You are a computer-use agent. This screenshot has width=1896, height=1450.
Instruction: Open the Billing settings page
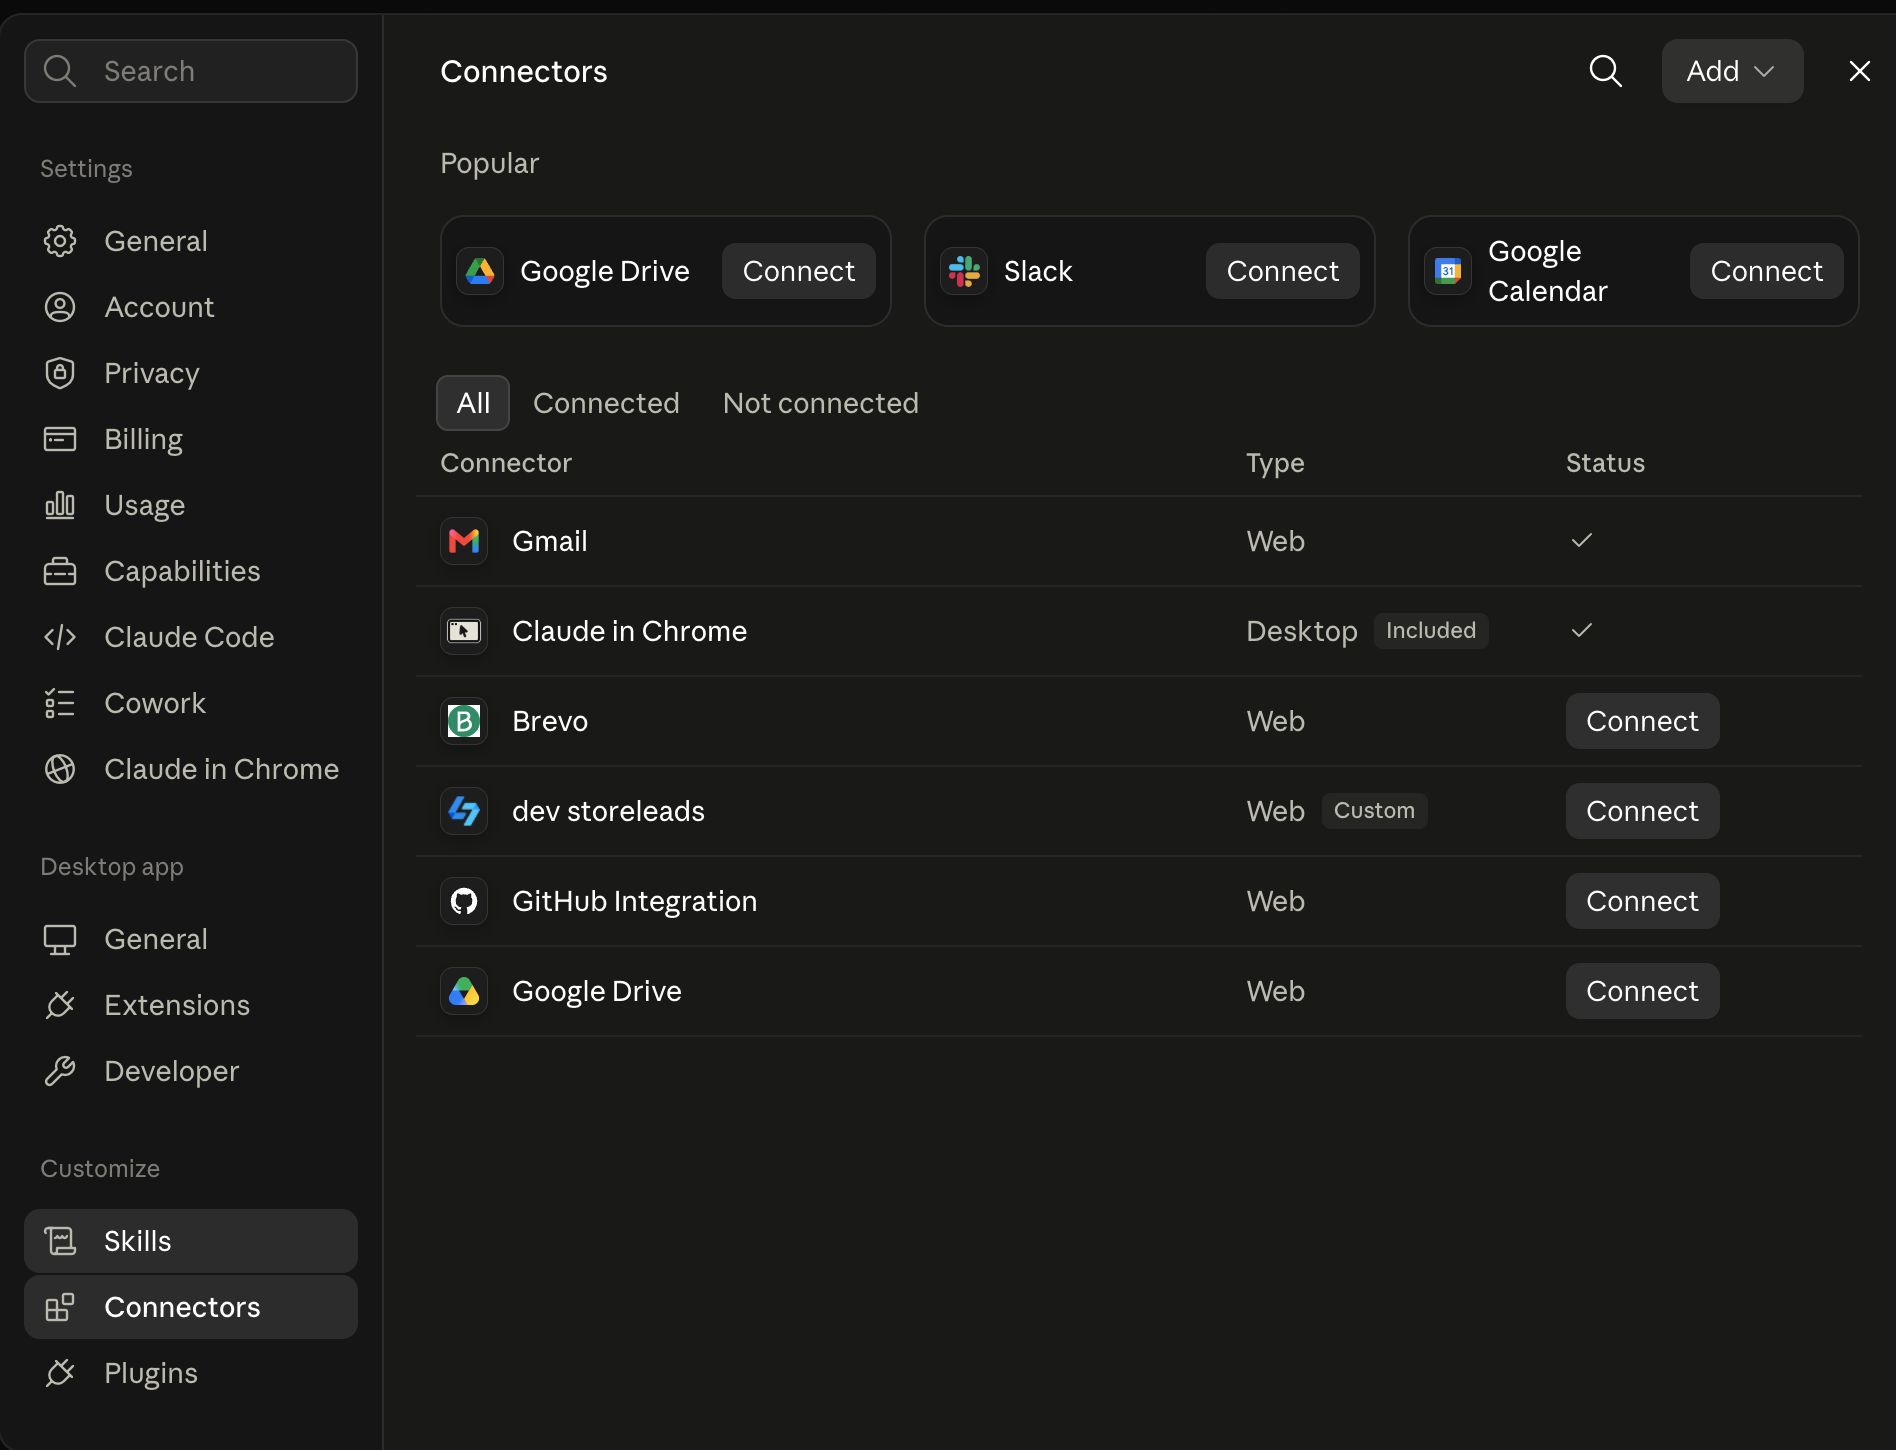(x=191, y=439)
